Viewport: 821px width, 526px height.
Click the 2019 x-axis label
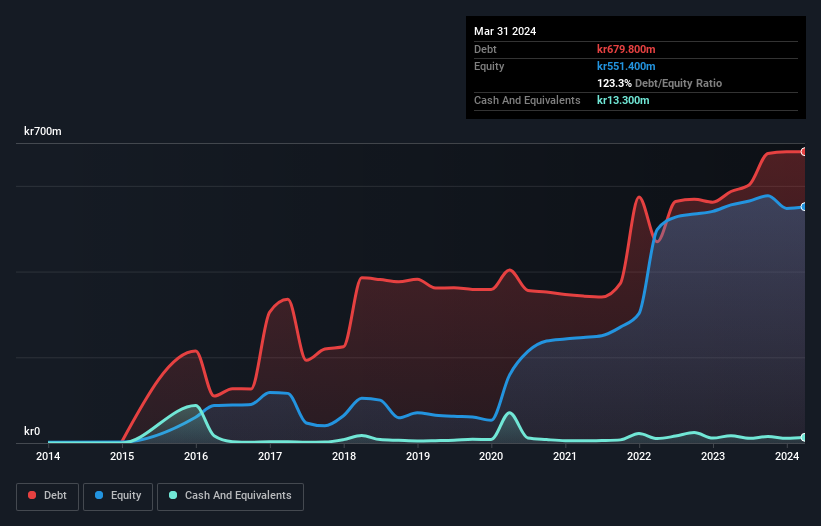[x=418, y=456]
